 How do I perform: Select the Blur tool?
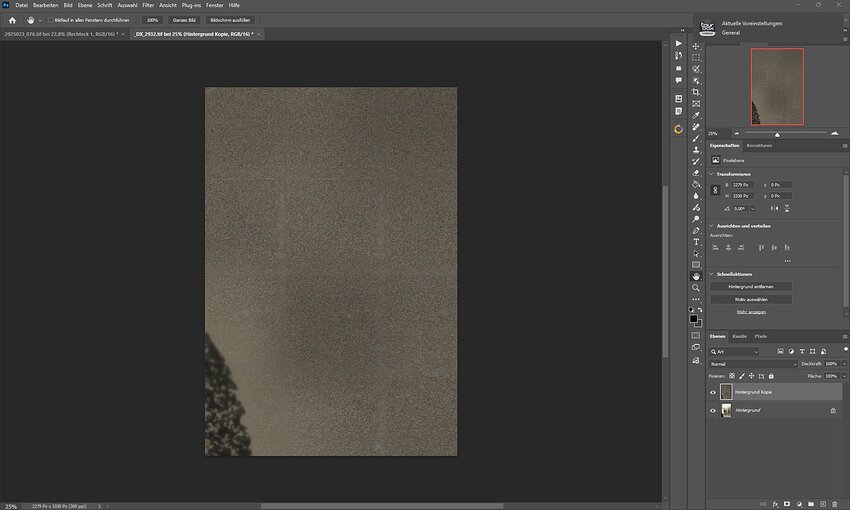pos(696,196)
